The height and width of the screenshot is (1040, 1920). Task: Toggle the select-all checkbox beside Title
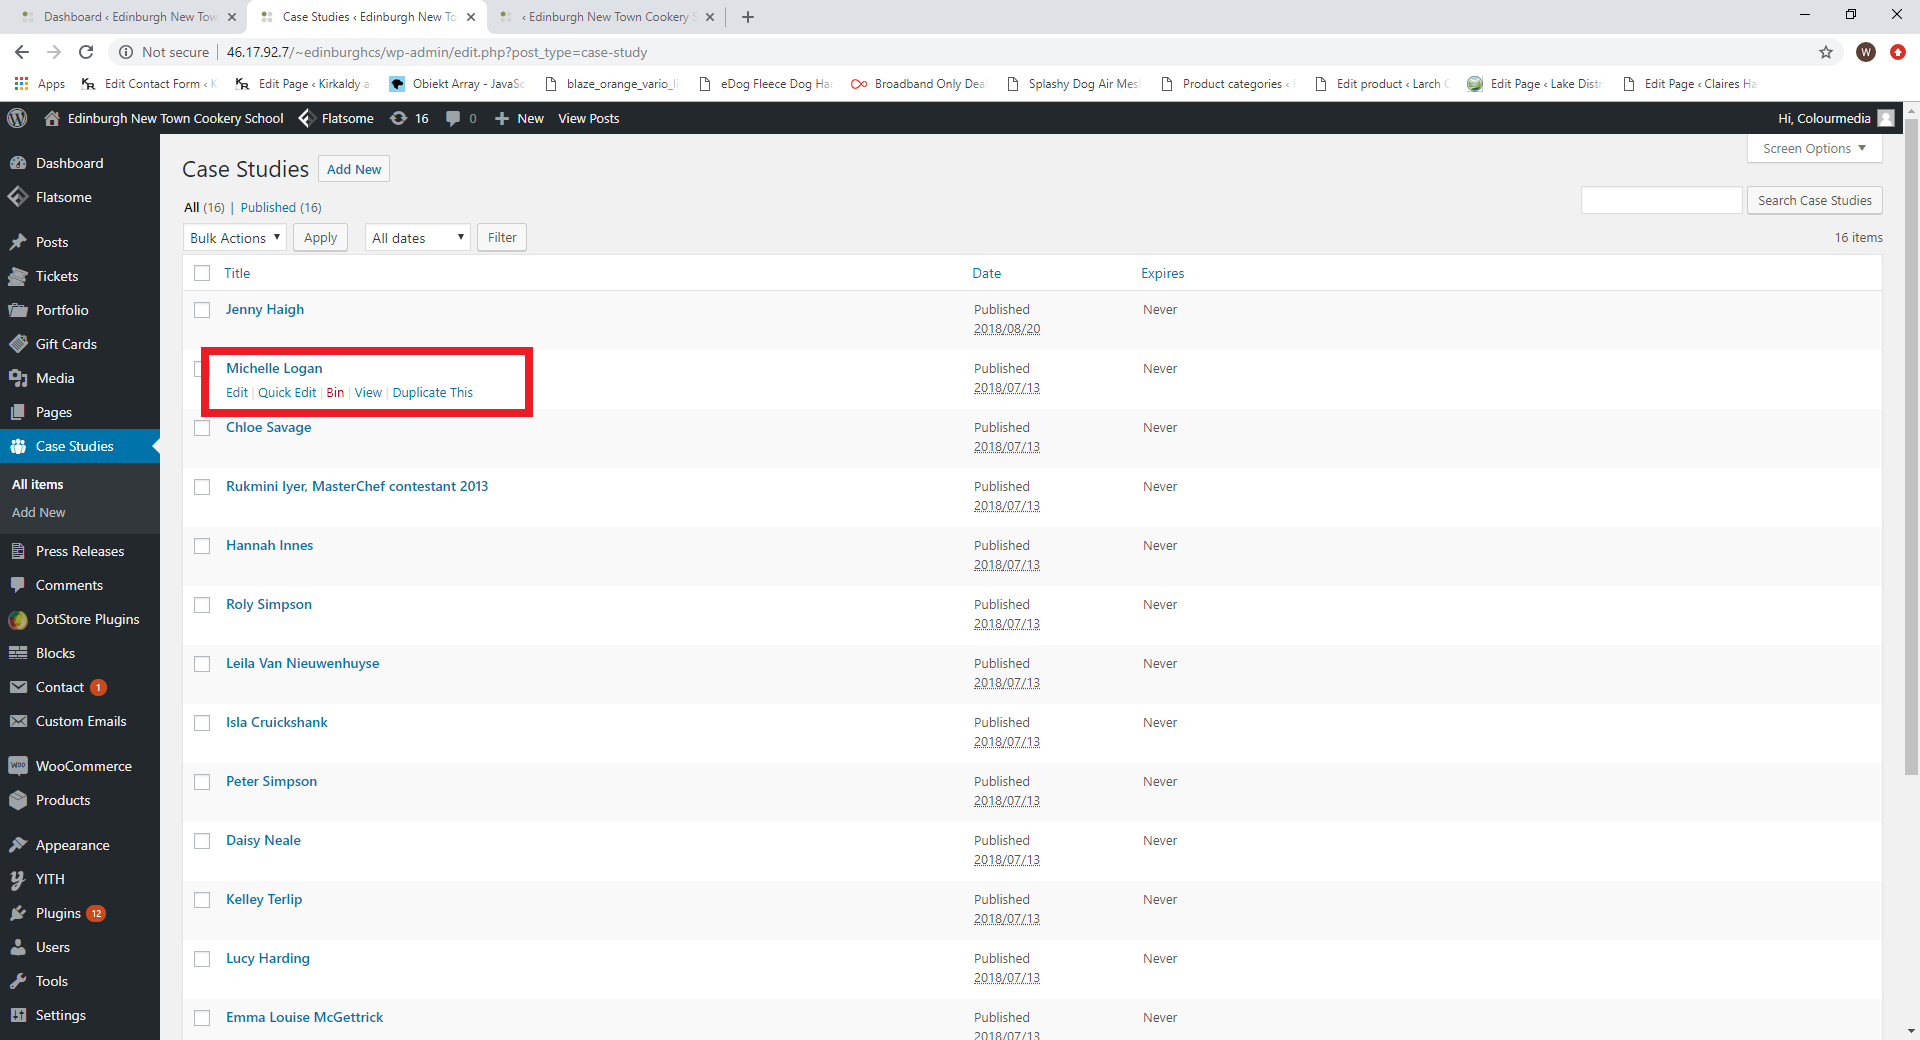click(202, 273)
